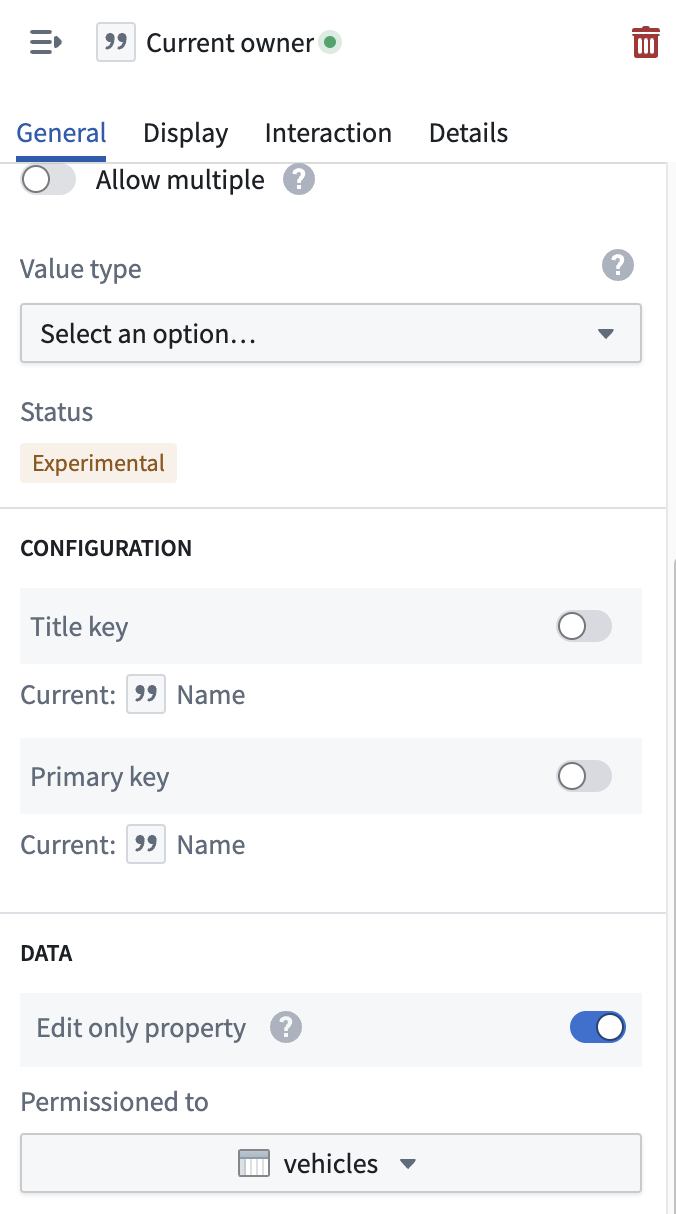Turn on the Primary key switch
Viewport: 676px width, 1214px height.
point(584,777)
